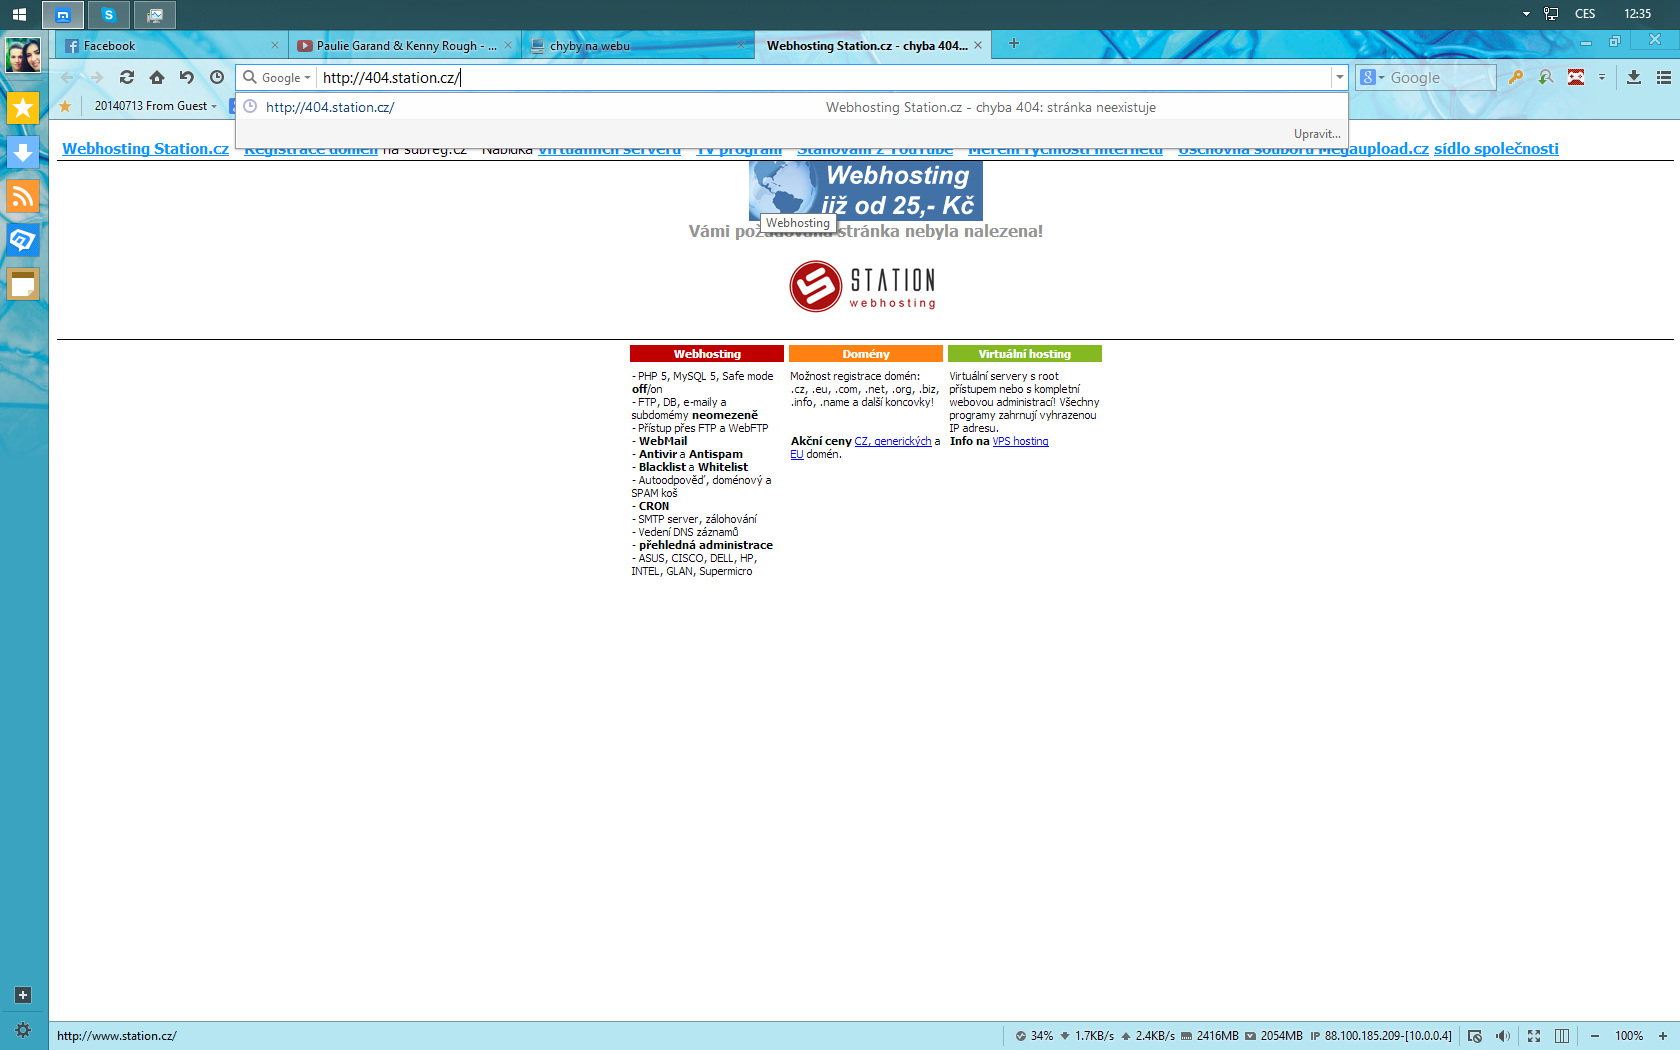
Task: Open Maxthon taskbar button
Action: [x=62, y=15]
